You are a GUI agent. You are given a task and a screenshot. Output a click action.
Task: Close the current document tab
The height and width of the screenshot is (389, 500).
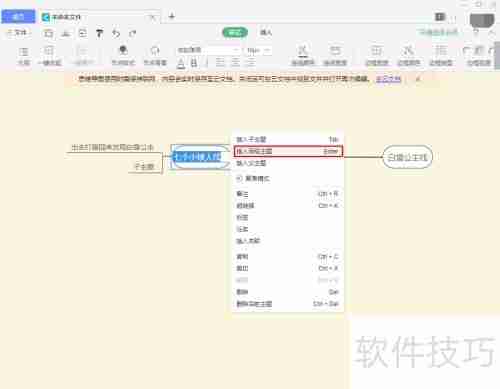152,17
